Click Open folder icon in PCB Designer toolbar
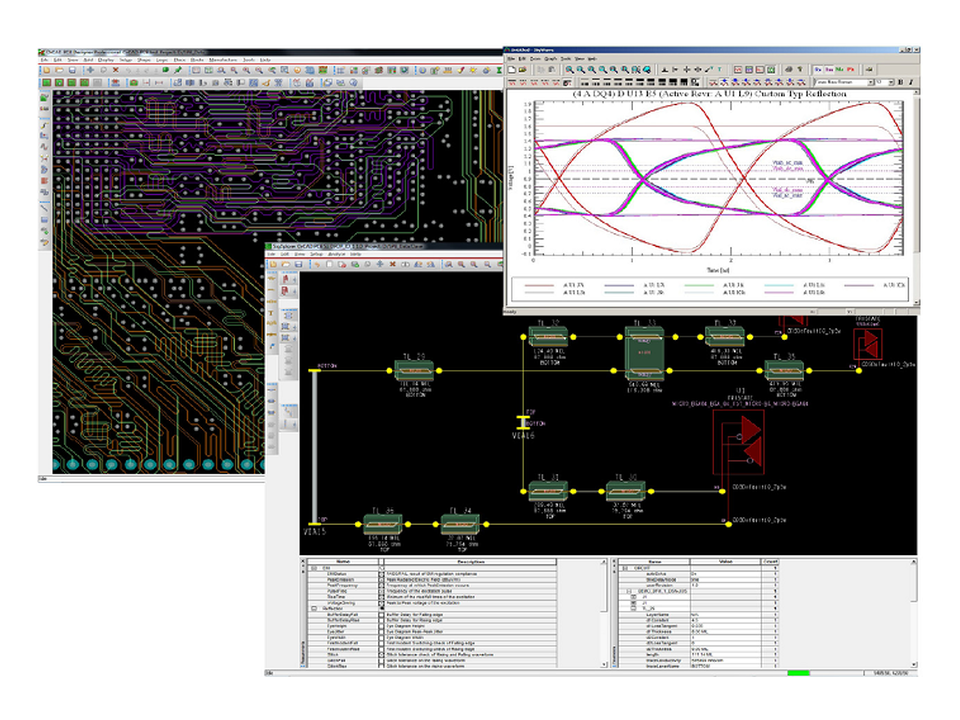Image resolution: width=960 pixels, height=720 pixels. click(x=59, y=70)
